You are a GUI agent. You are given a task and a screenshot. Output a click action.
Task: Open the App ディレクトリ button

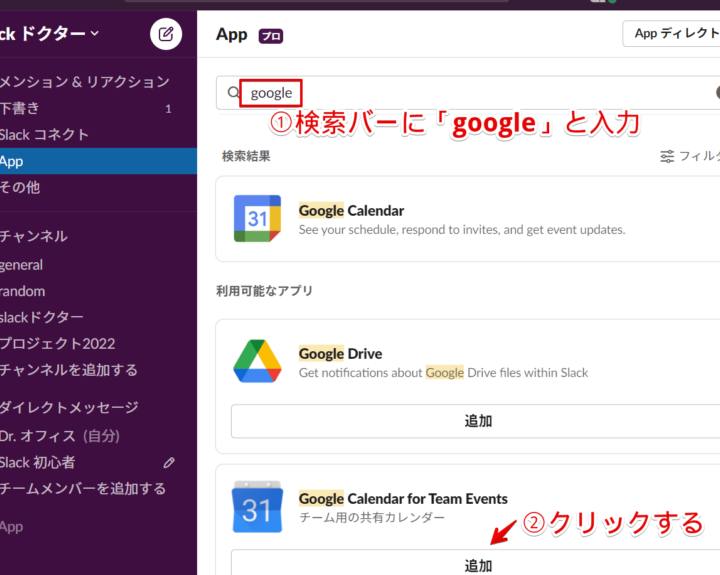pyautogui.click(x=671, y=34)
